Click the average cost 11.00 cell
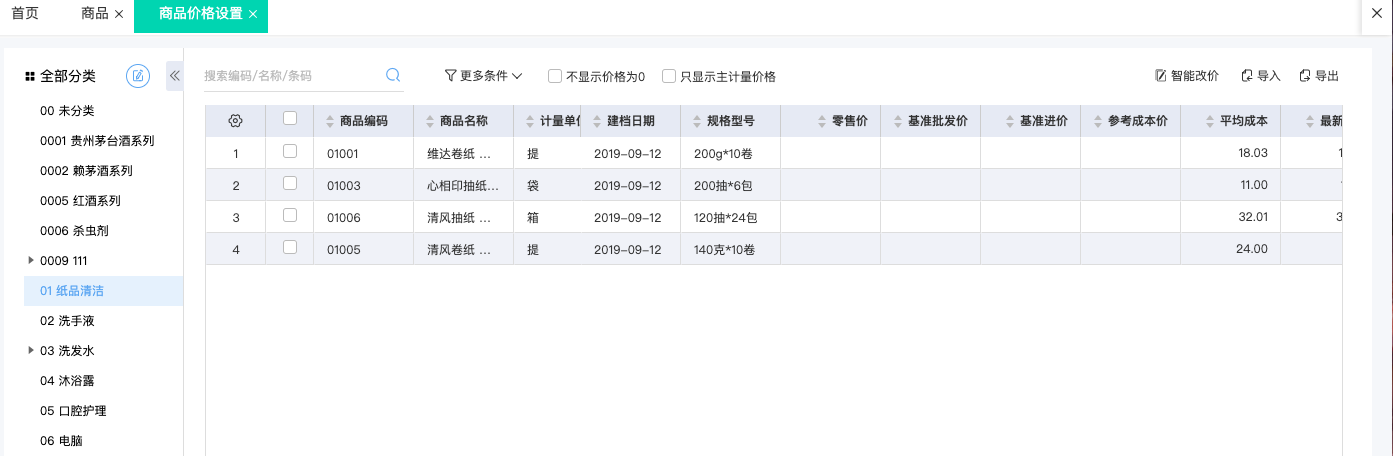 pyautogui.click(x=1231, y=185)
